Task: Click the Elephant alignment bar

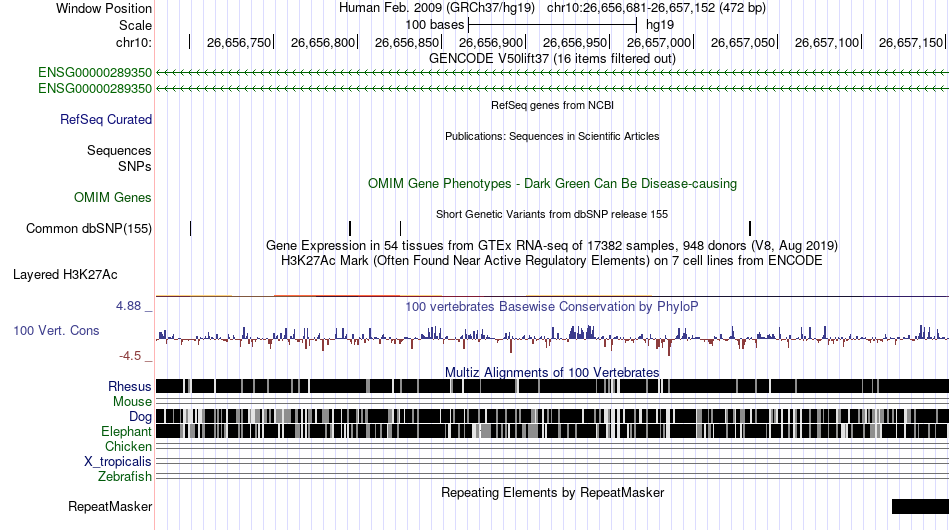Action: coord(552,431)
